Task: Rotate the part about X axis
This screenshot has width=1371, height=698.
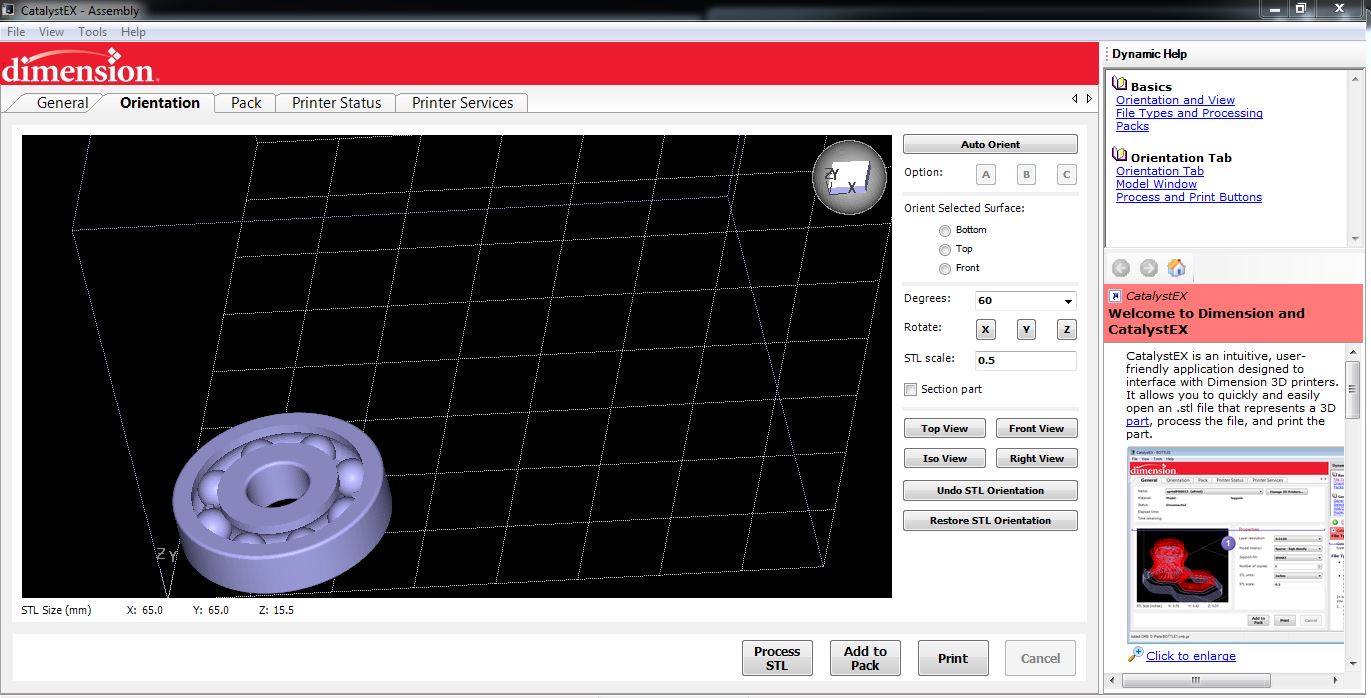Action: coord(986,329)
